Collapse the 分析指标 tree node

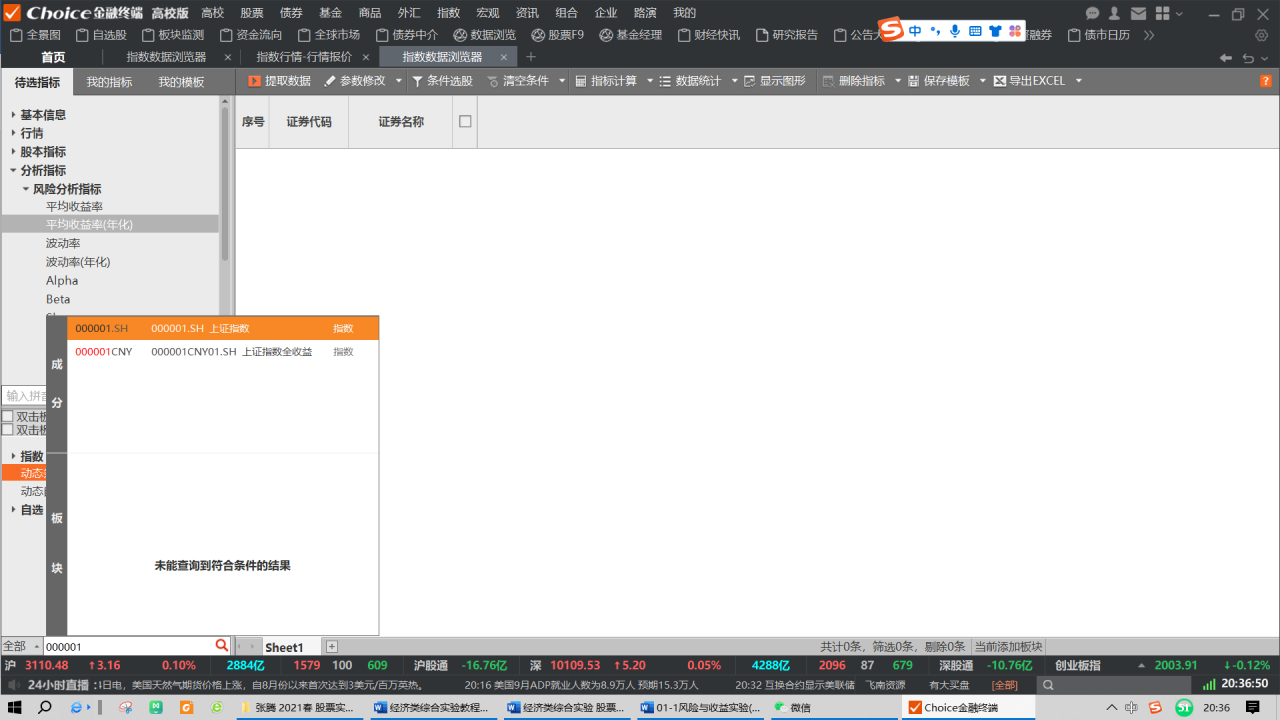(x=13, y=171)
